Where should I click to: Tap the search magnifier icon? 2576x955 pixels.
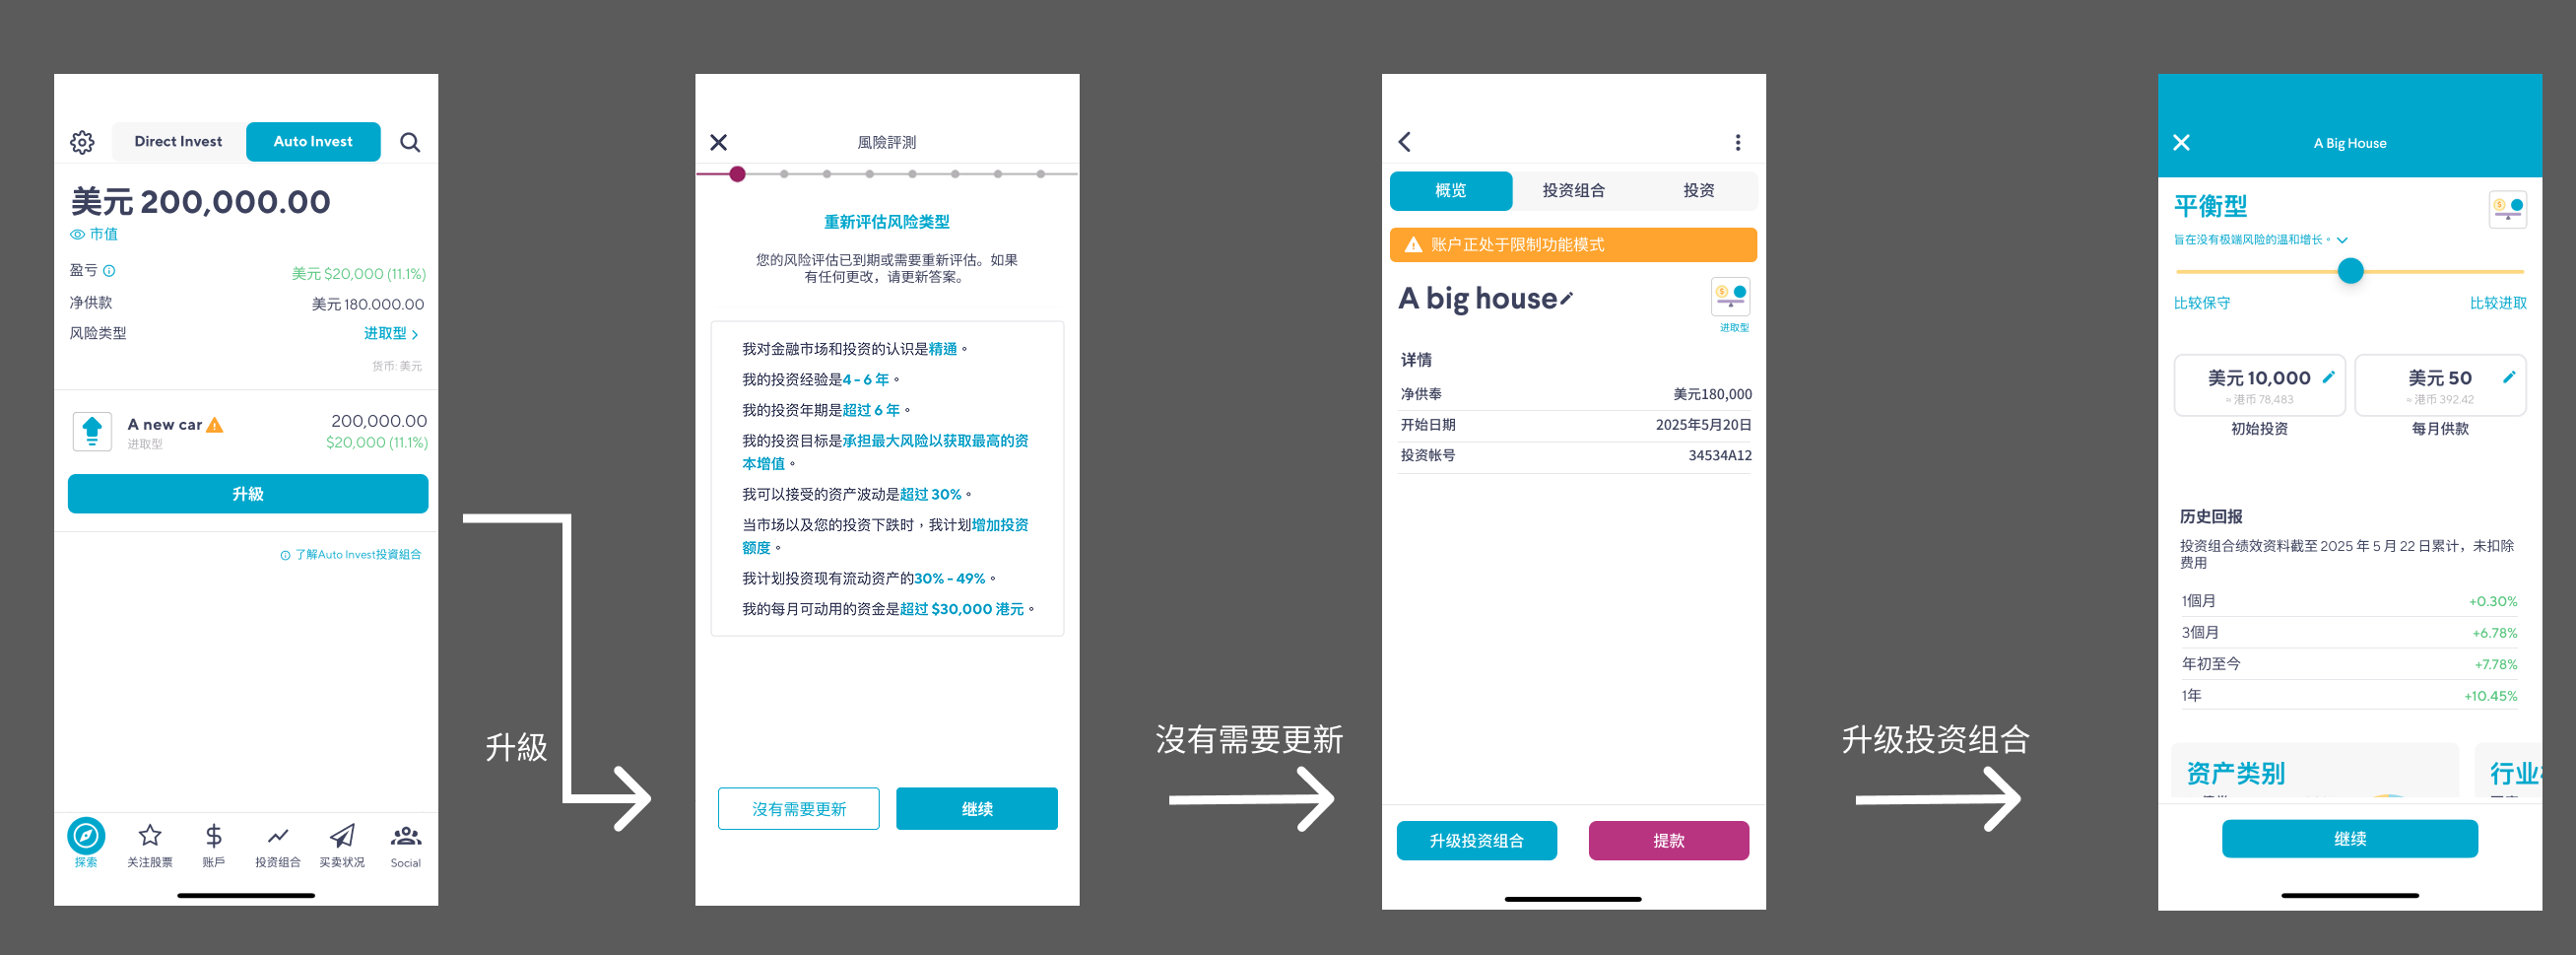(410, 142)
